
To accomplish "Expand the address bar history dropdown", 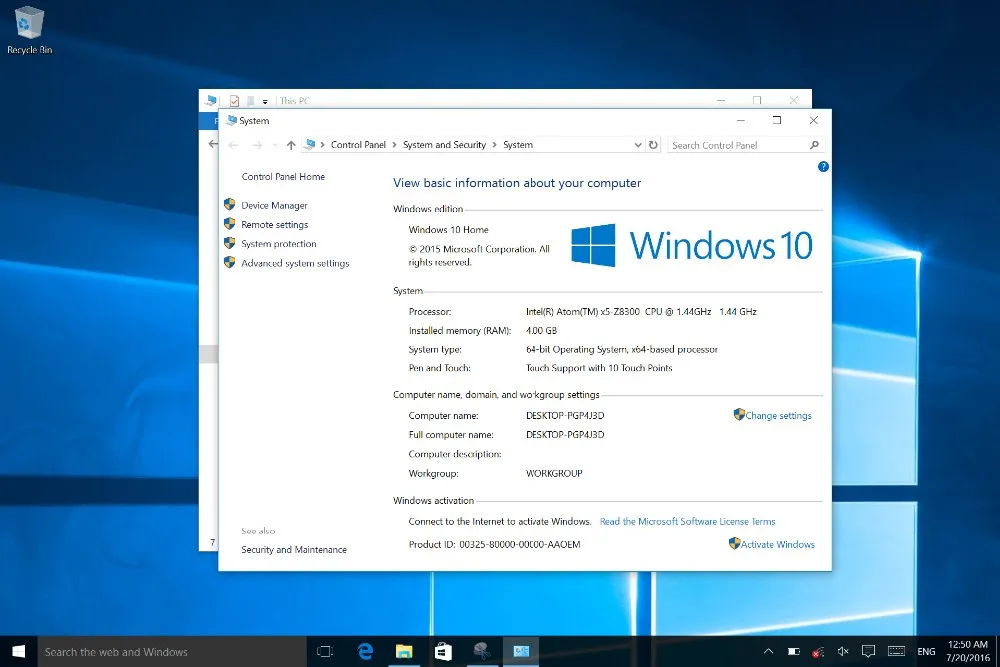I will coord(639,145).
